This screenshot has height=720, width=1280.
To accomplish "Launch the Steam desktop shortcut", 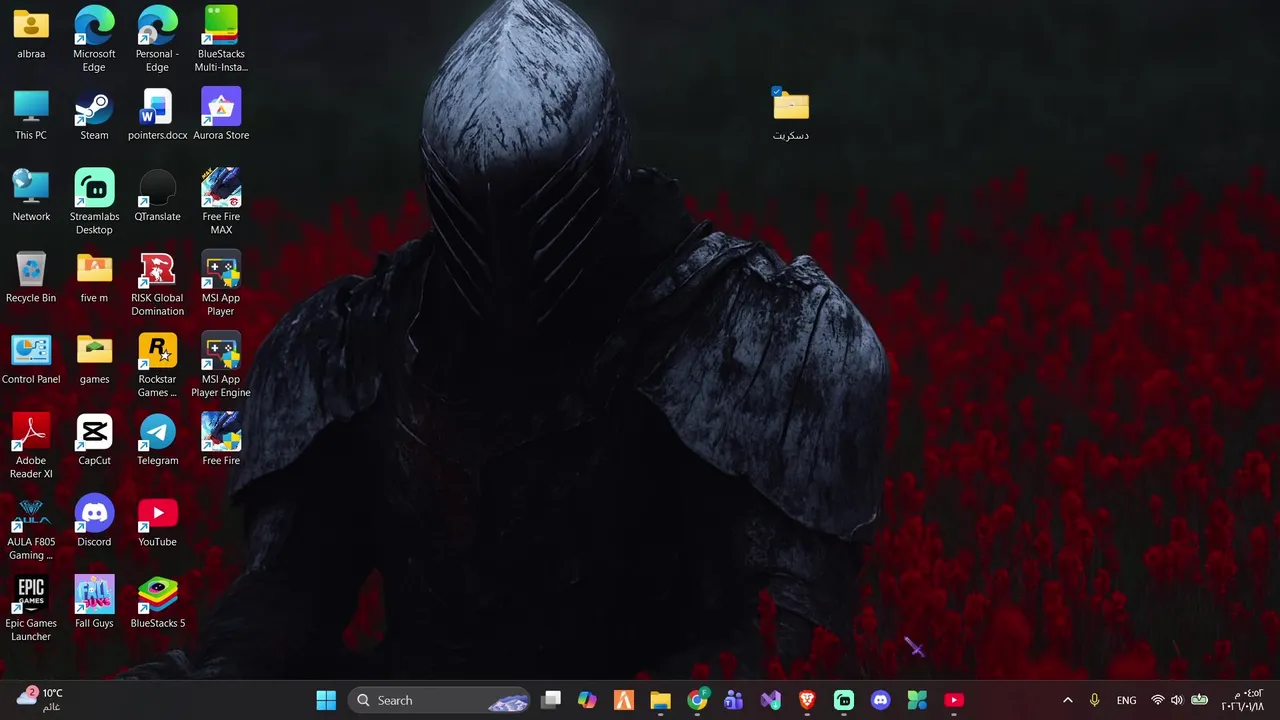I will click(x=94, y=115).
